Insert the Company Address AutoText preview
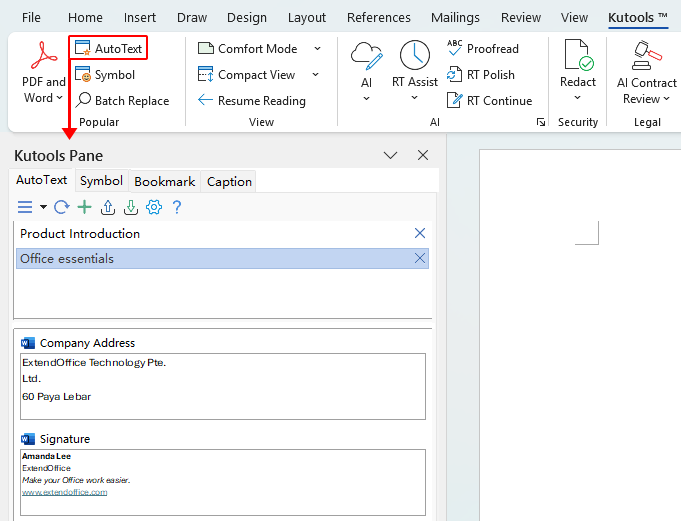The height and width of the screenshot is (521, 681). pyautogui.click(x=223, y=386)
